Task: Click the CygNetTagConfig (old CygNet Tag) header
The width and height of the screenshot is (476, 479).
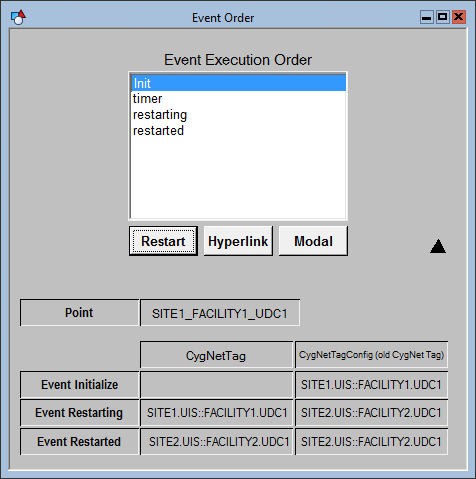Action: click(371, 355)
